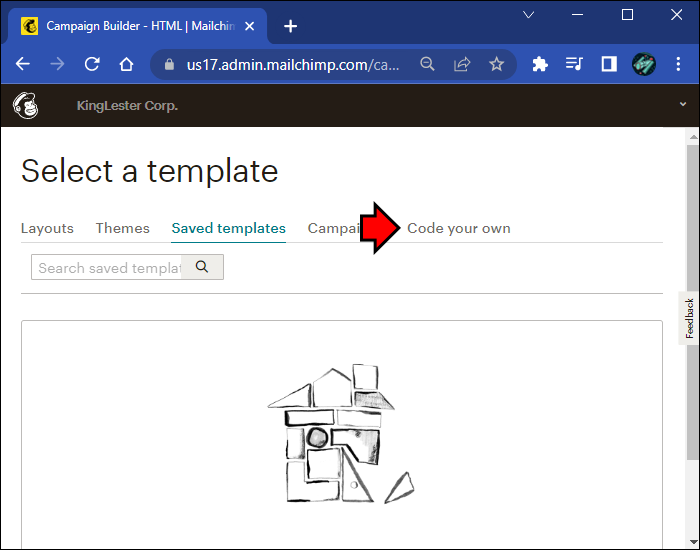This screenshot has height=550, width=700.
Task: Open the media control icon
Action: point(574,64)
